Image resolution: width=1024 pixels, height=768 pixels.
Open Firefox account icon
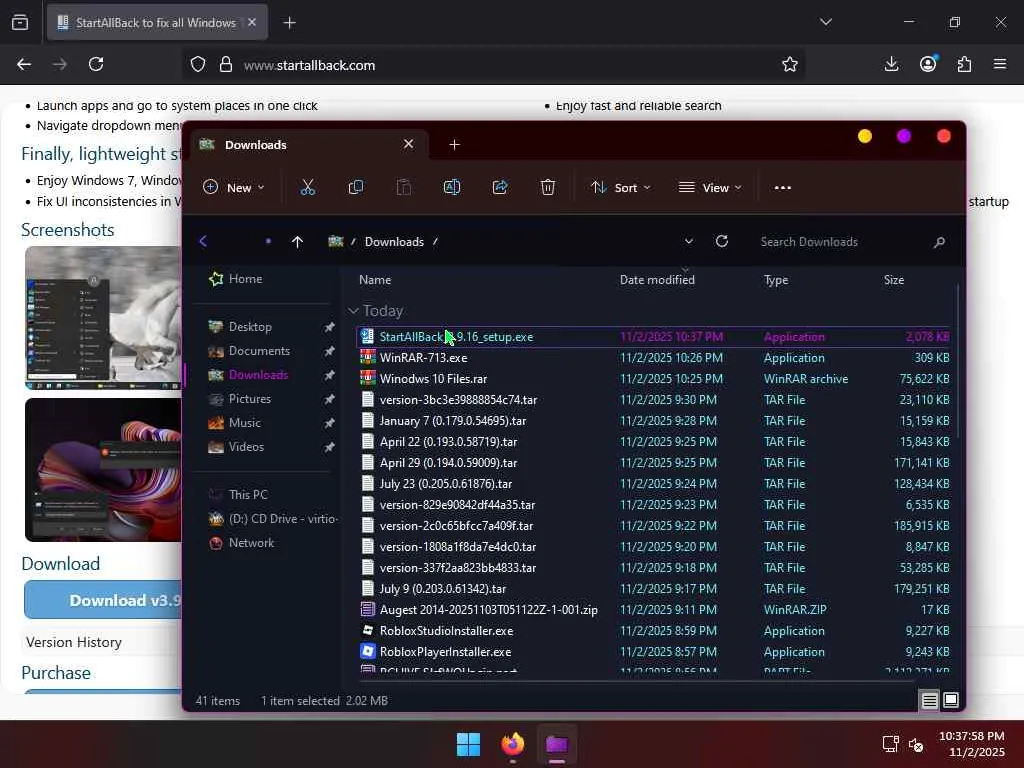[x=928, y=64]
